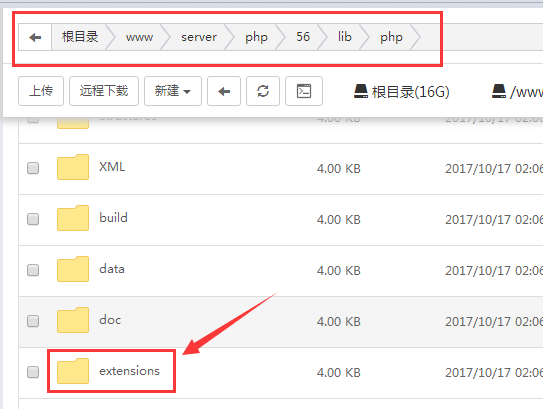Viewport: 543px width, 409px height.
Task: Click the 根目录(16G) disk icon
Action: (x=360, y=91)
